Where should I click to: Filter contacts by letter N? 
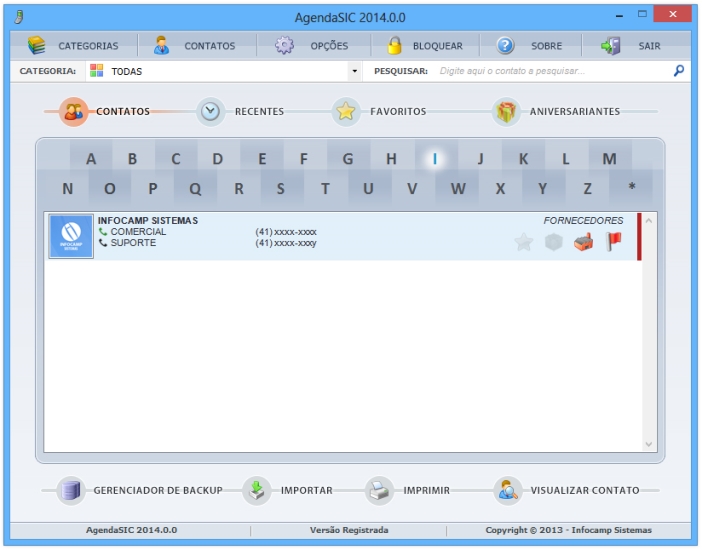coord(68,189)
